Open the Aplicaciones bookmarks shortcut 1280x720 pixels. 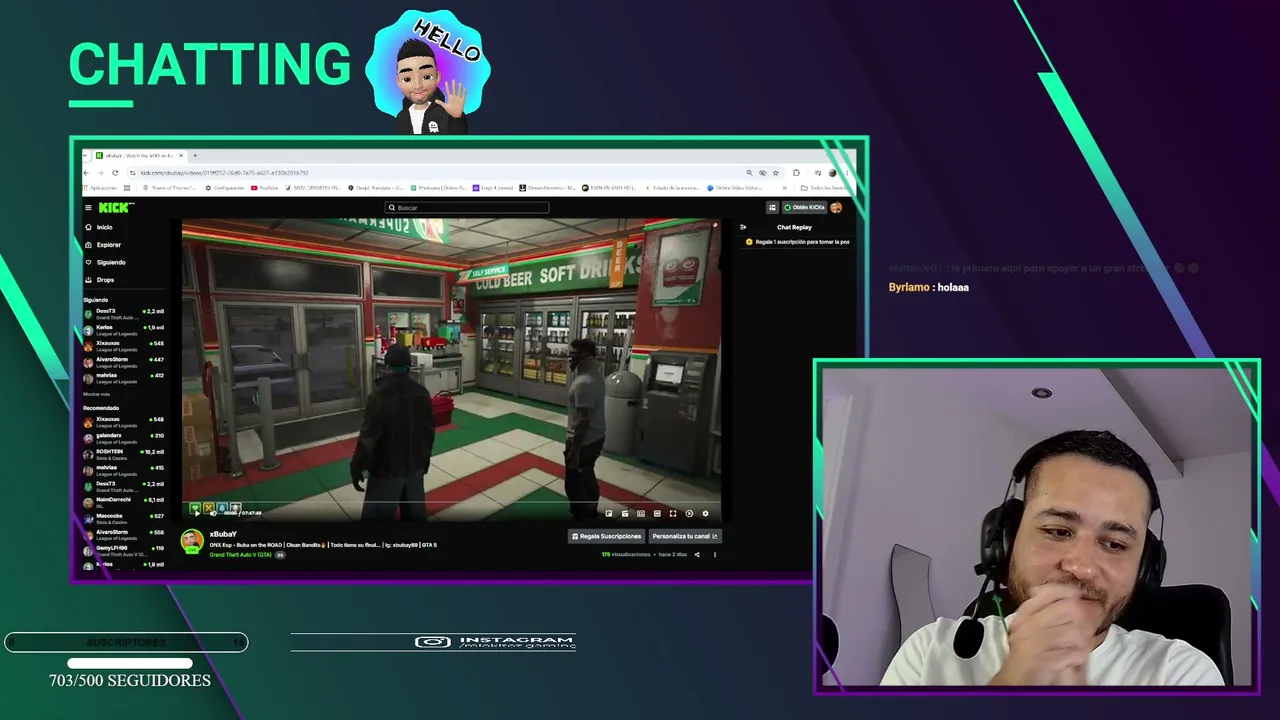coord(101,188)
